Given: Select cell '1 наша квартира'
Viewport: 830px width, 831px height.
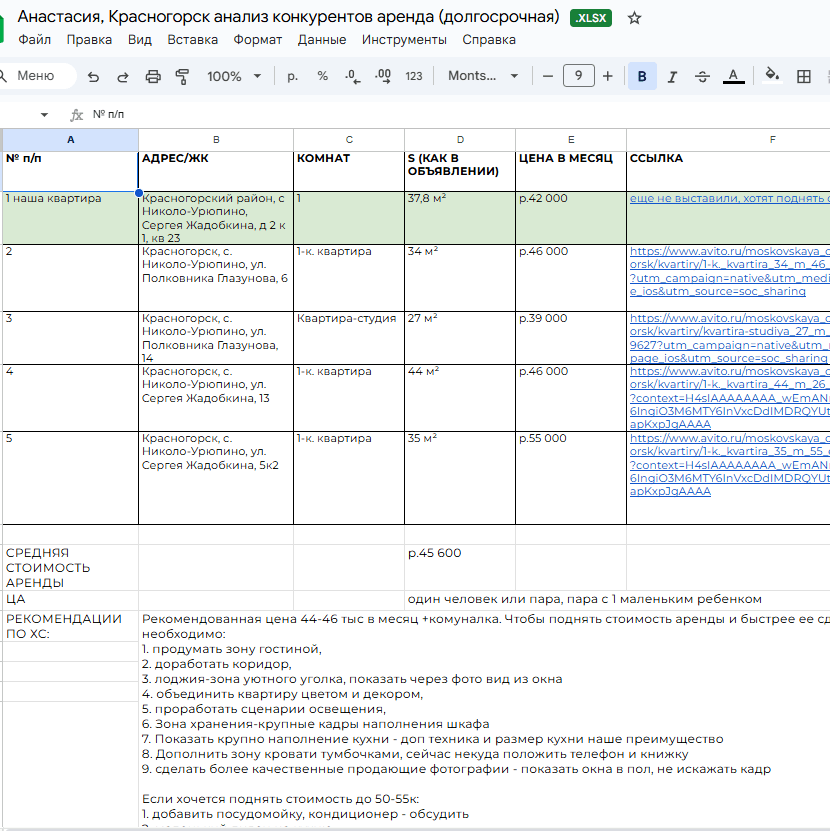Looking at the screenshot, I should click(x=70, y=218).
